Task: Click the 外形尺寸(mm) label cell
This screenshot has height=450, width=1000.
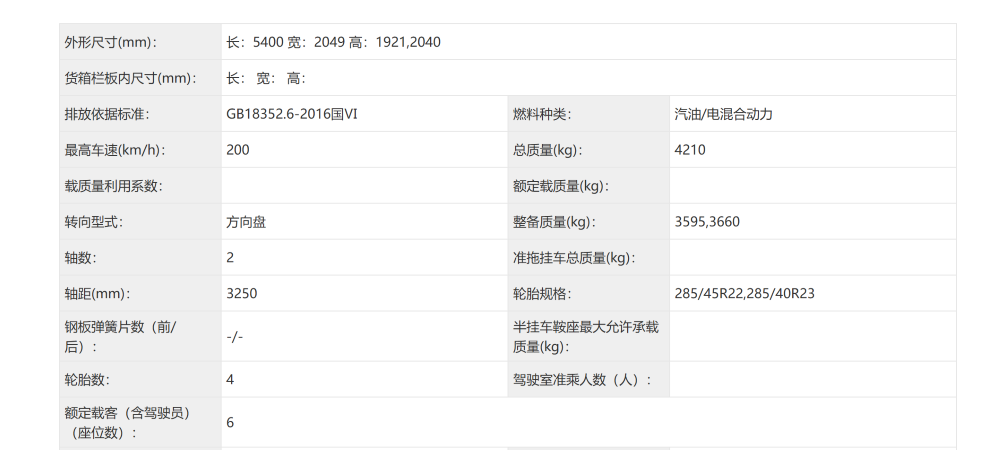Action: [x=111, y=42]
